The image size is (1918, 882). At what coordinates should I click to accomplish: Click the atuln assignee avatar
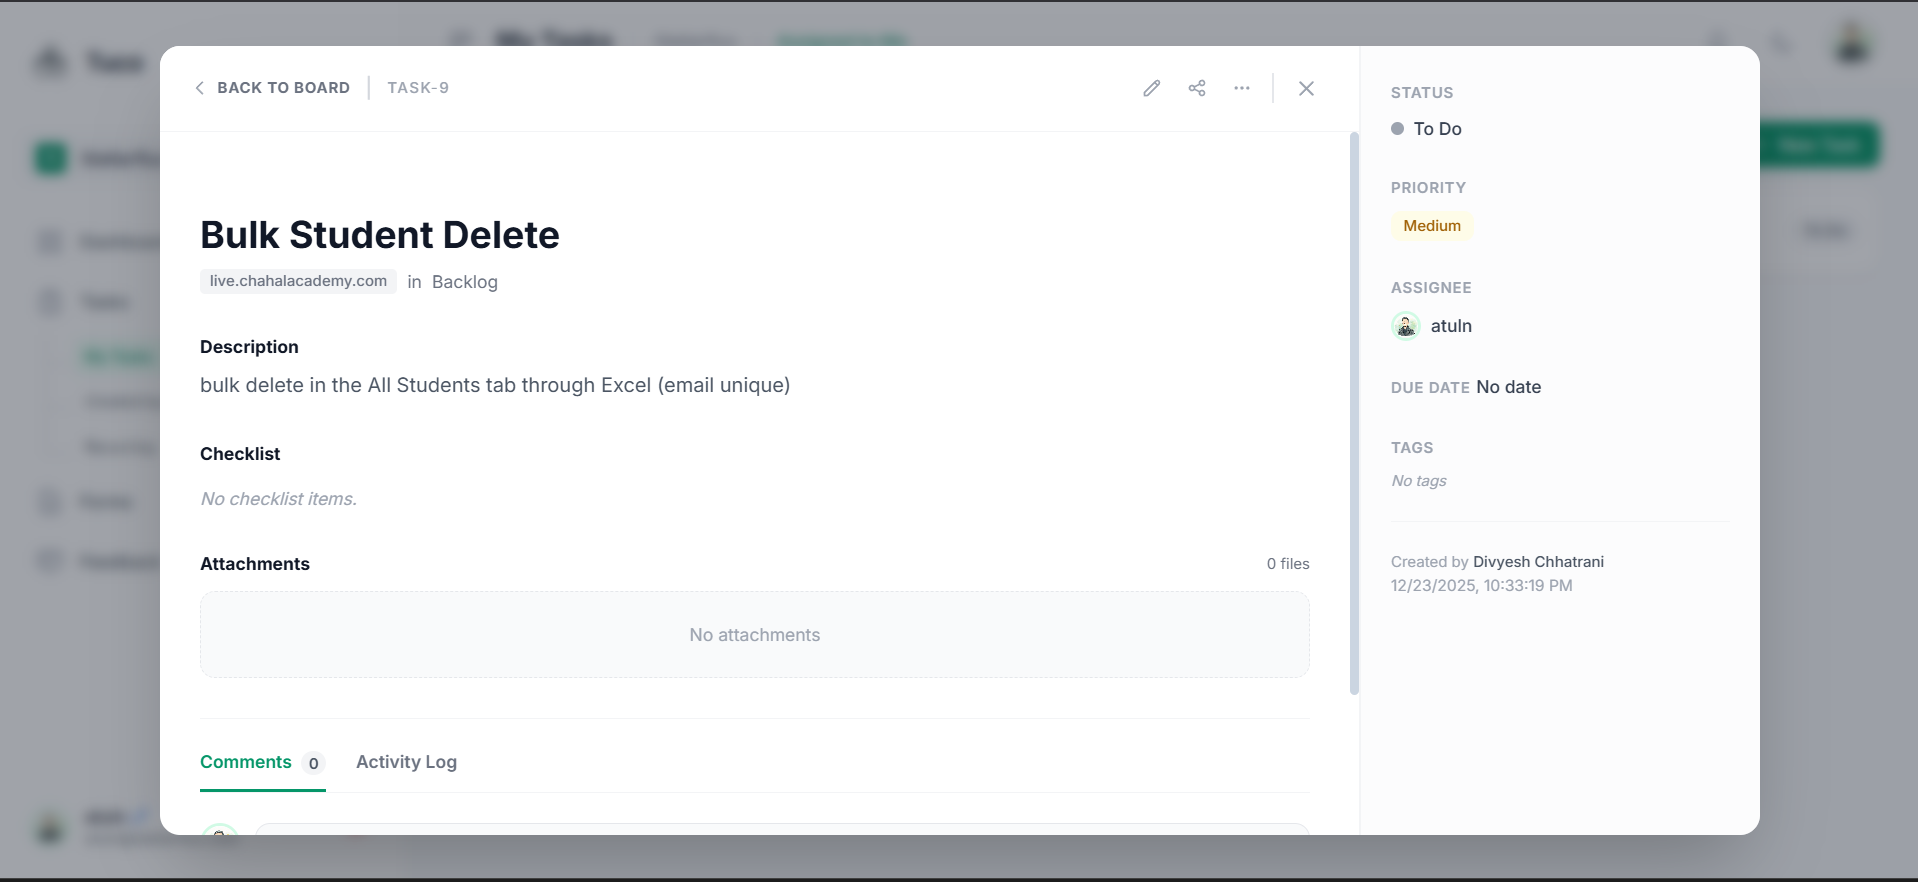pos(1406,326)
